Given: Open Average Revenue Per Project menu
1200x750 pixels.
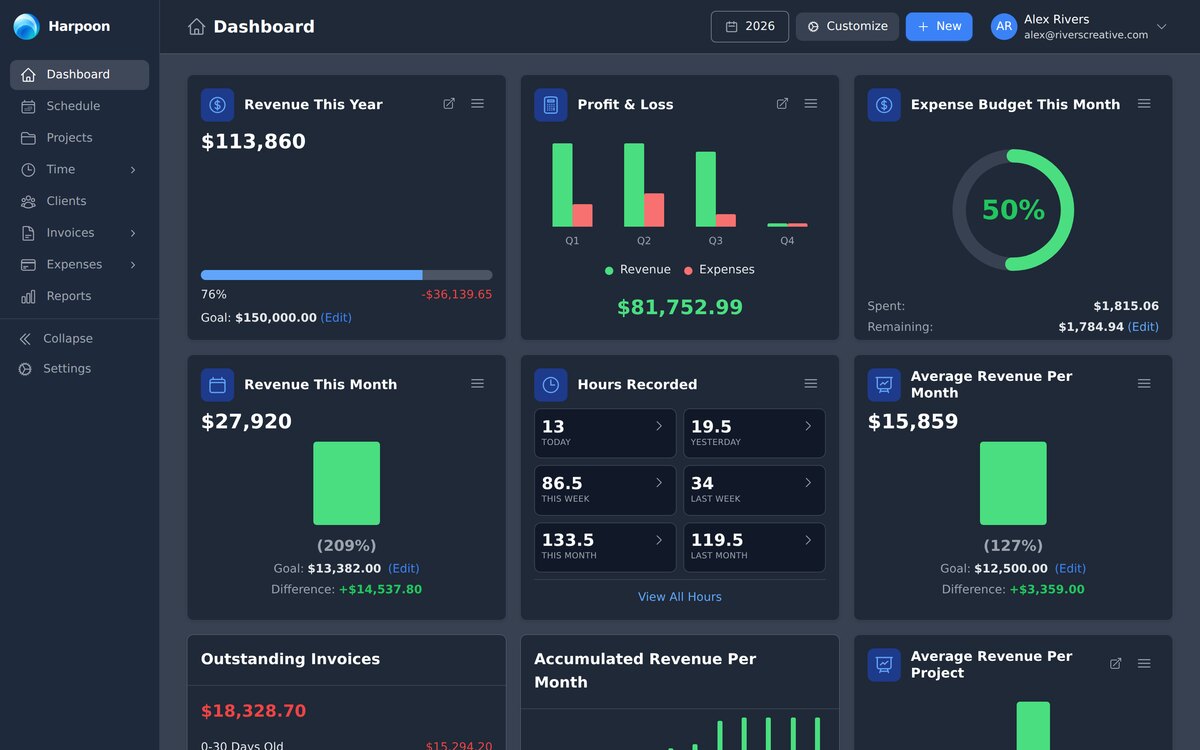Looking at the screenshot, I should click(x=1144, y=664).
